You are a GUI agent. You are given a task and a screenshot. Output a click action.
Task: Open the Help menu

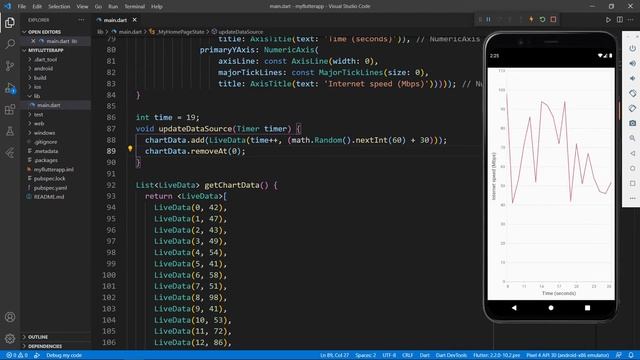pos(157,7)
